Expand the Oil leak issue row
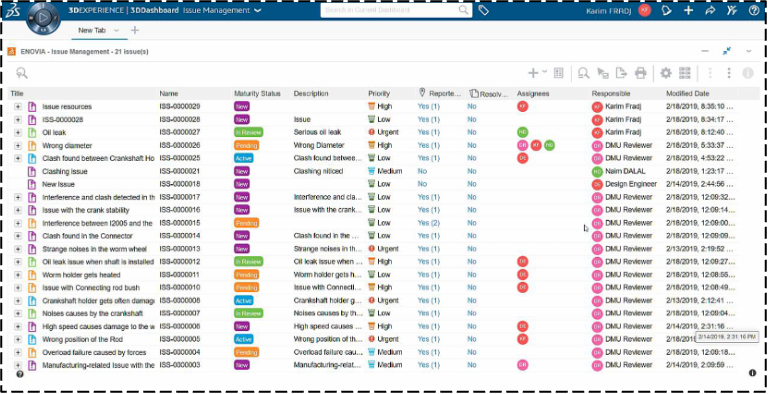 [x=18, y=132]
